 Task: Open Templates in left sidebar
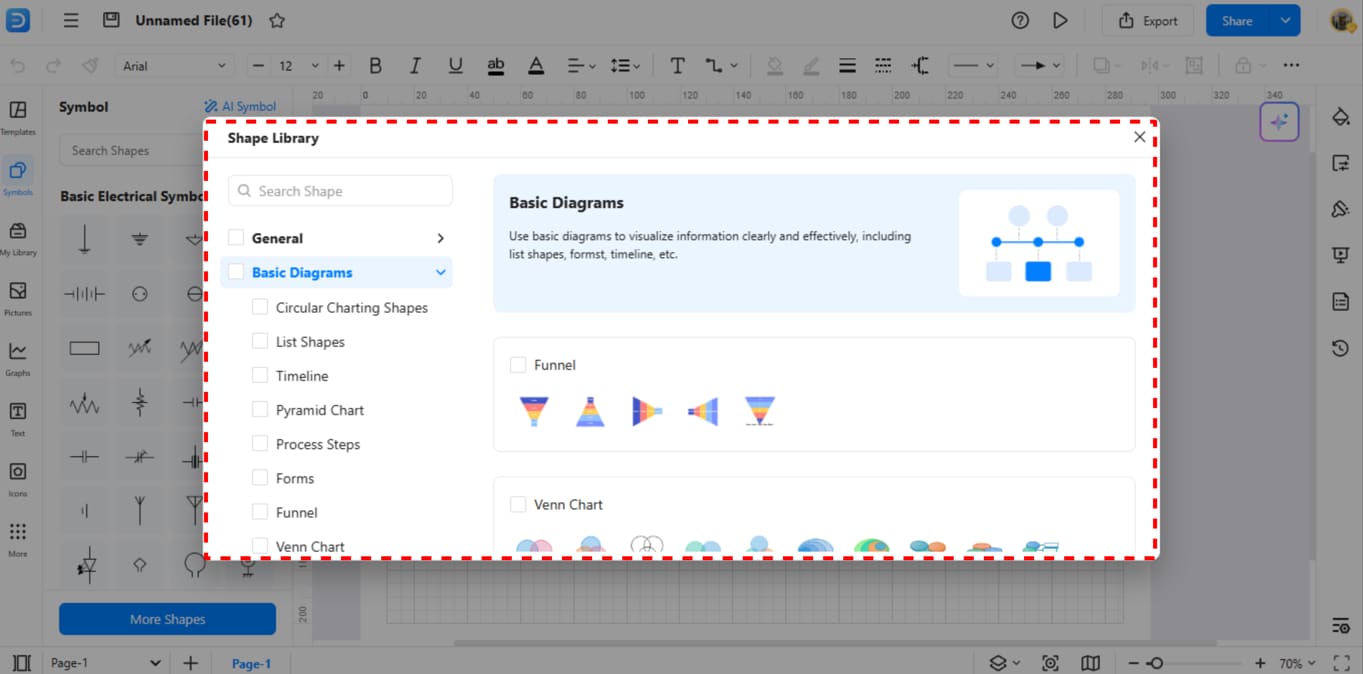click(x=18, y=117)
